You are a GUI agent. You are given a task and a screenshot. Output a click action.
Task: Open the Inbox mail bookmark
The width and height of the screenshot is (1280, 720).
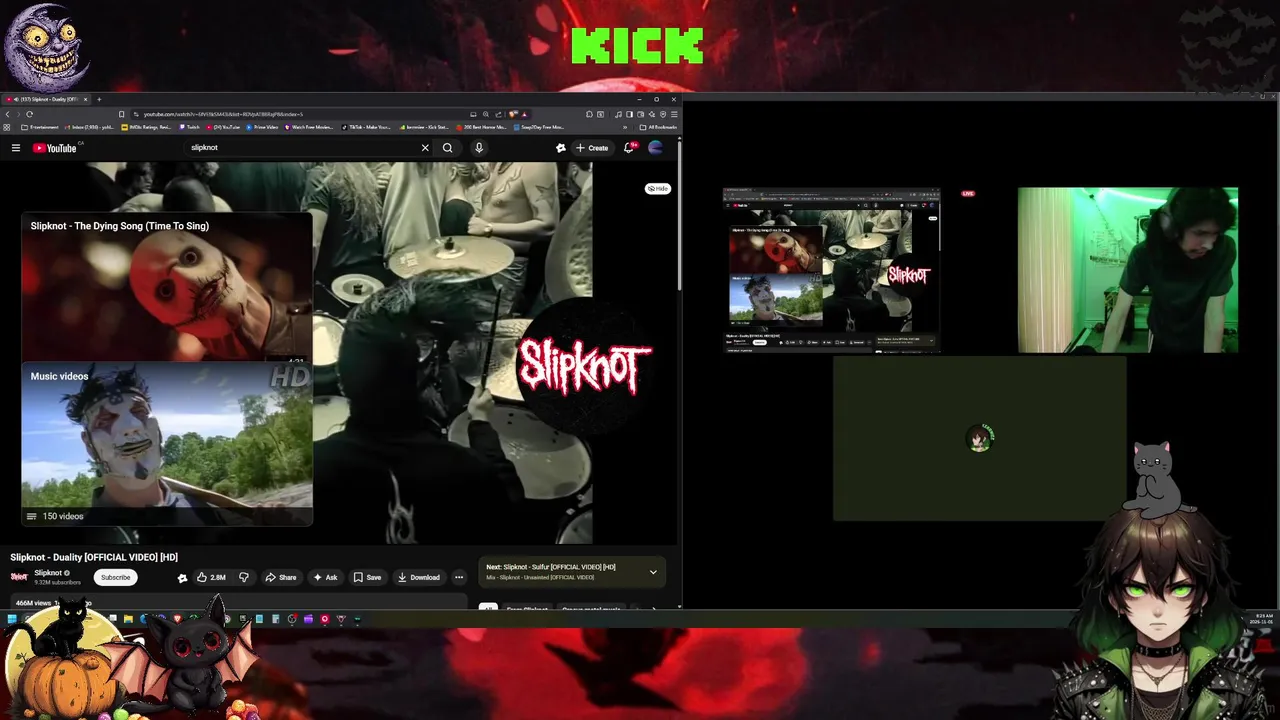pos(89,127)
